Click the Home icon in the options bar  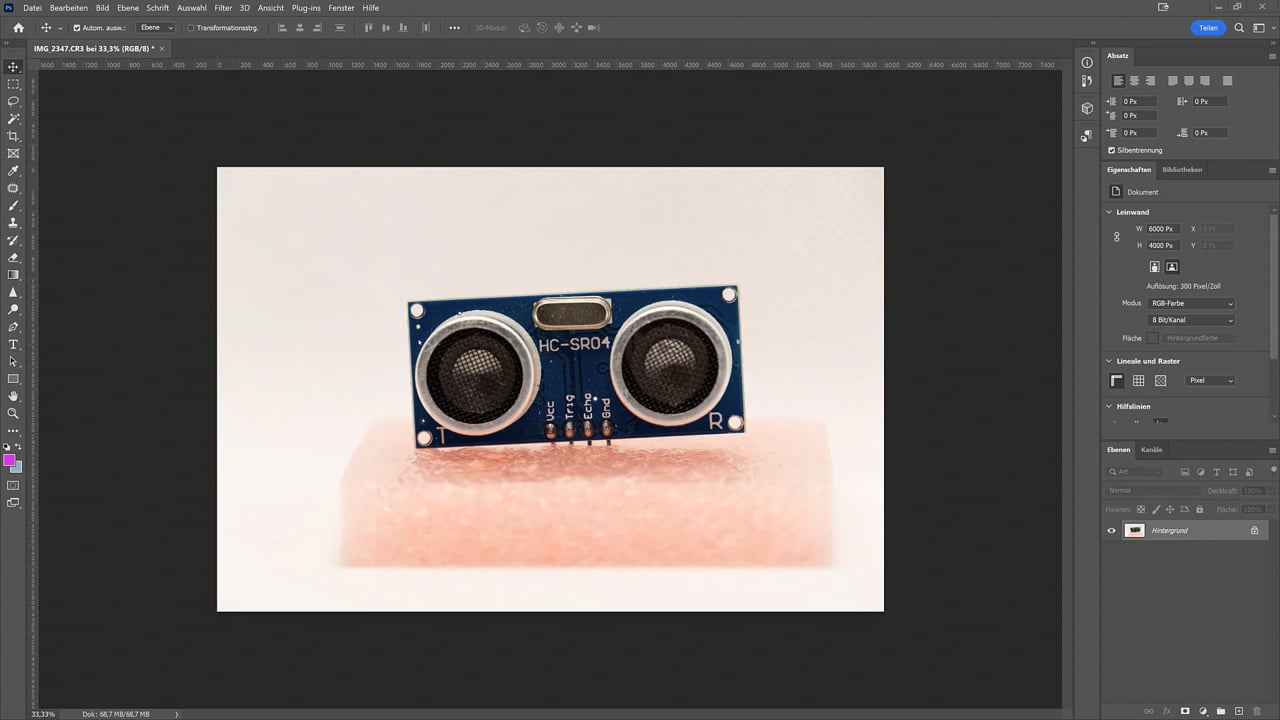pos(18,28)
